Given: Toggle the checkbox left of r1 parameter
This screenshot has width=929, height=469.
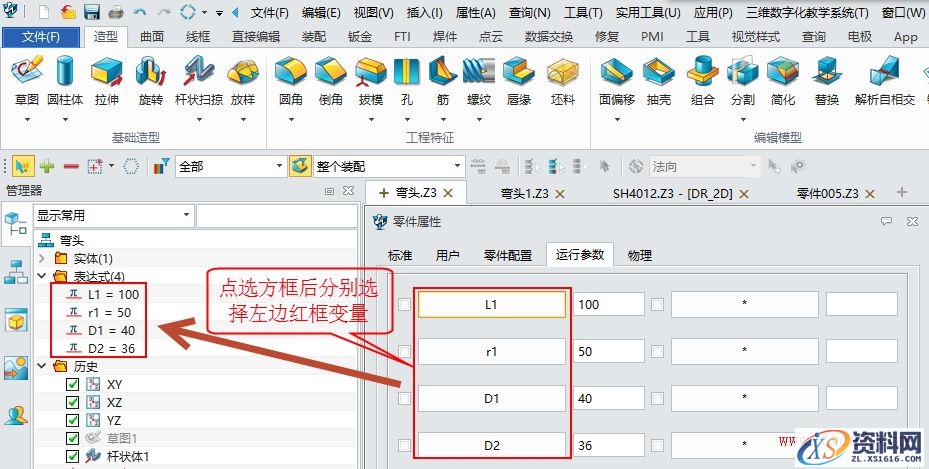Looking at the screenshot, I should tap(404, 352).
